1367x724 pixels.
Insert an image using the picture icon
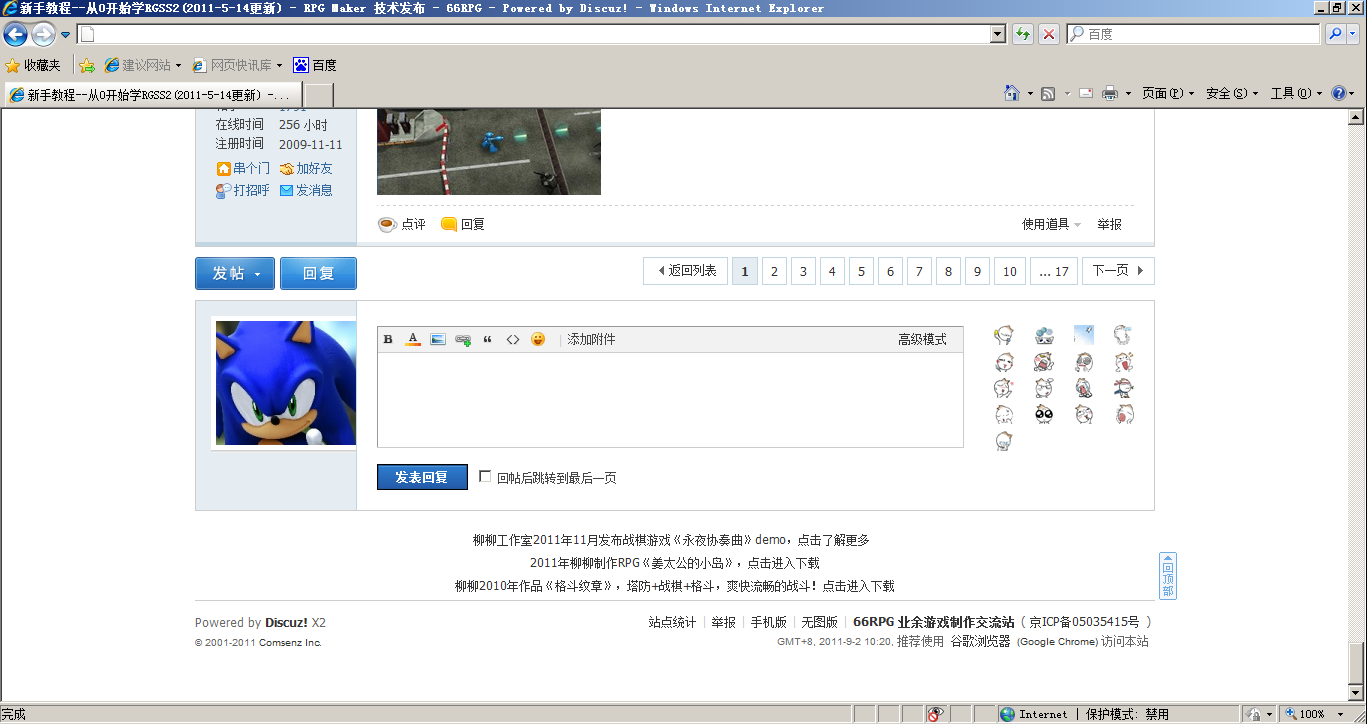click(x=438, y=340)
